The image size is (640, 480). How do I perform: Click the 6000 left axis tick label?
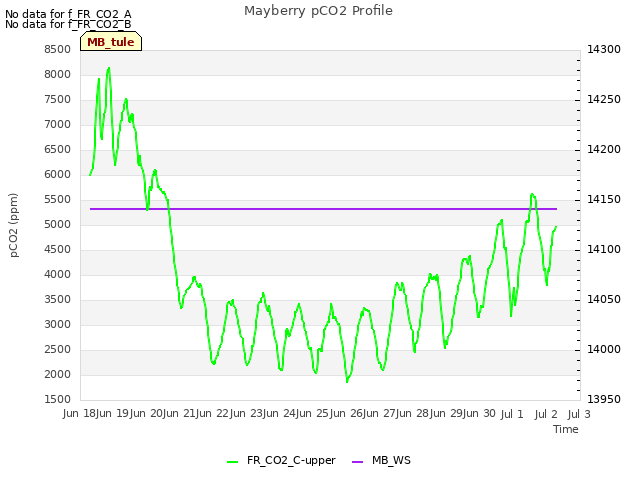click(x=58, y=174)
